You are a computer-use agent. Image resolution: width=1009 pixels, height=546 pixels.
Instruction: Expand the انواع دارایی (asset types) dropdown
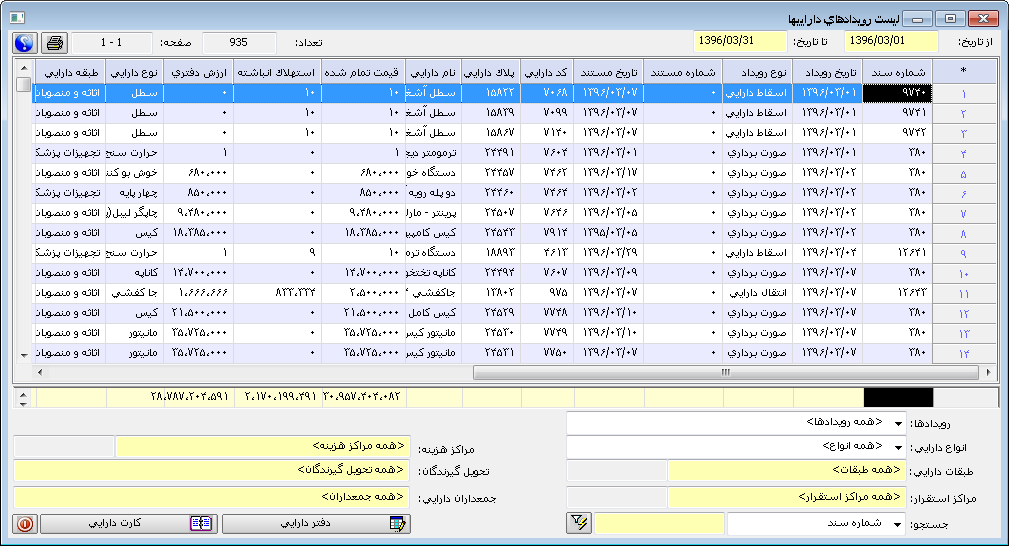tap(897, 447)
